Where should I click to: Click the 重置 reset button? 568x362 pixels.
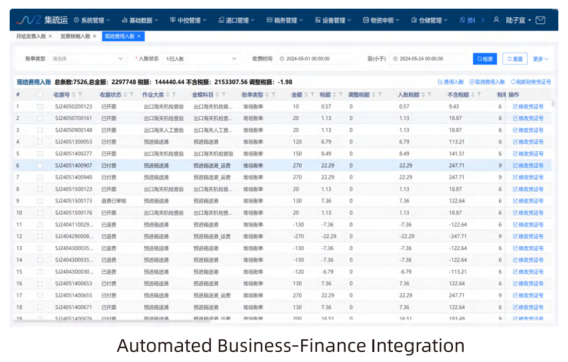515,59
